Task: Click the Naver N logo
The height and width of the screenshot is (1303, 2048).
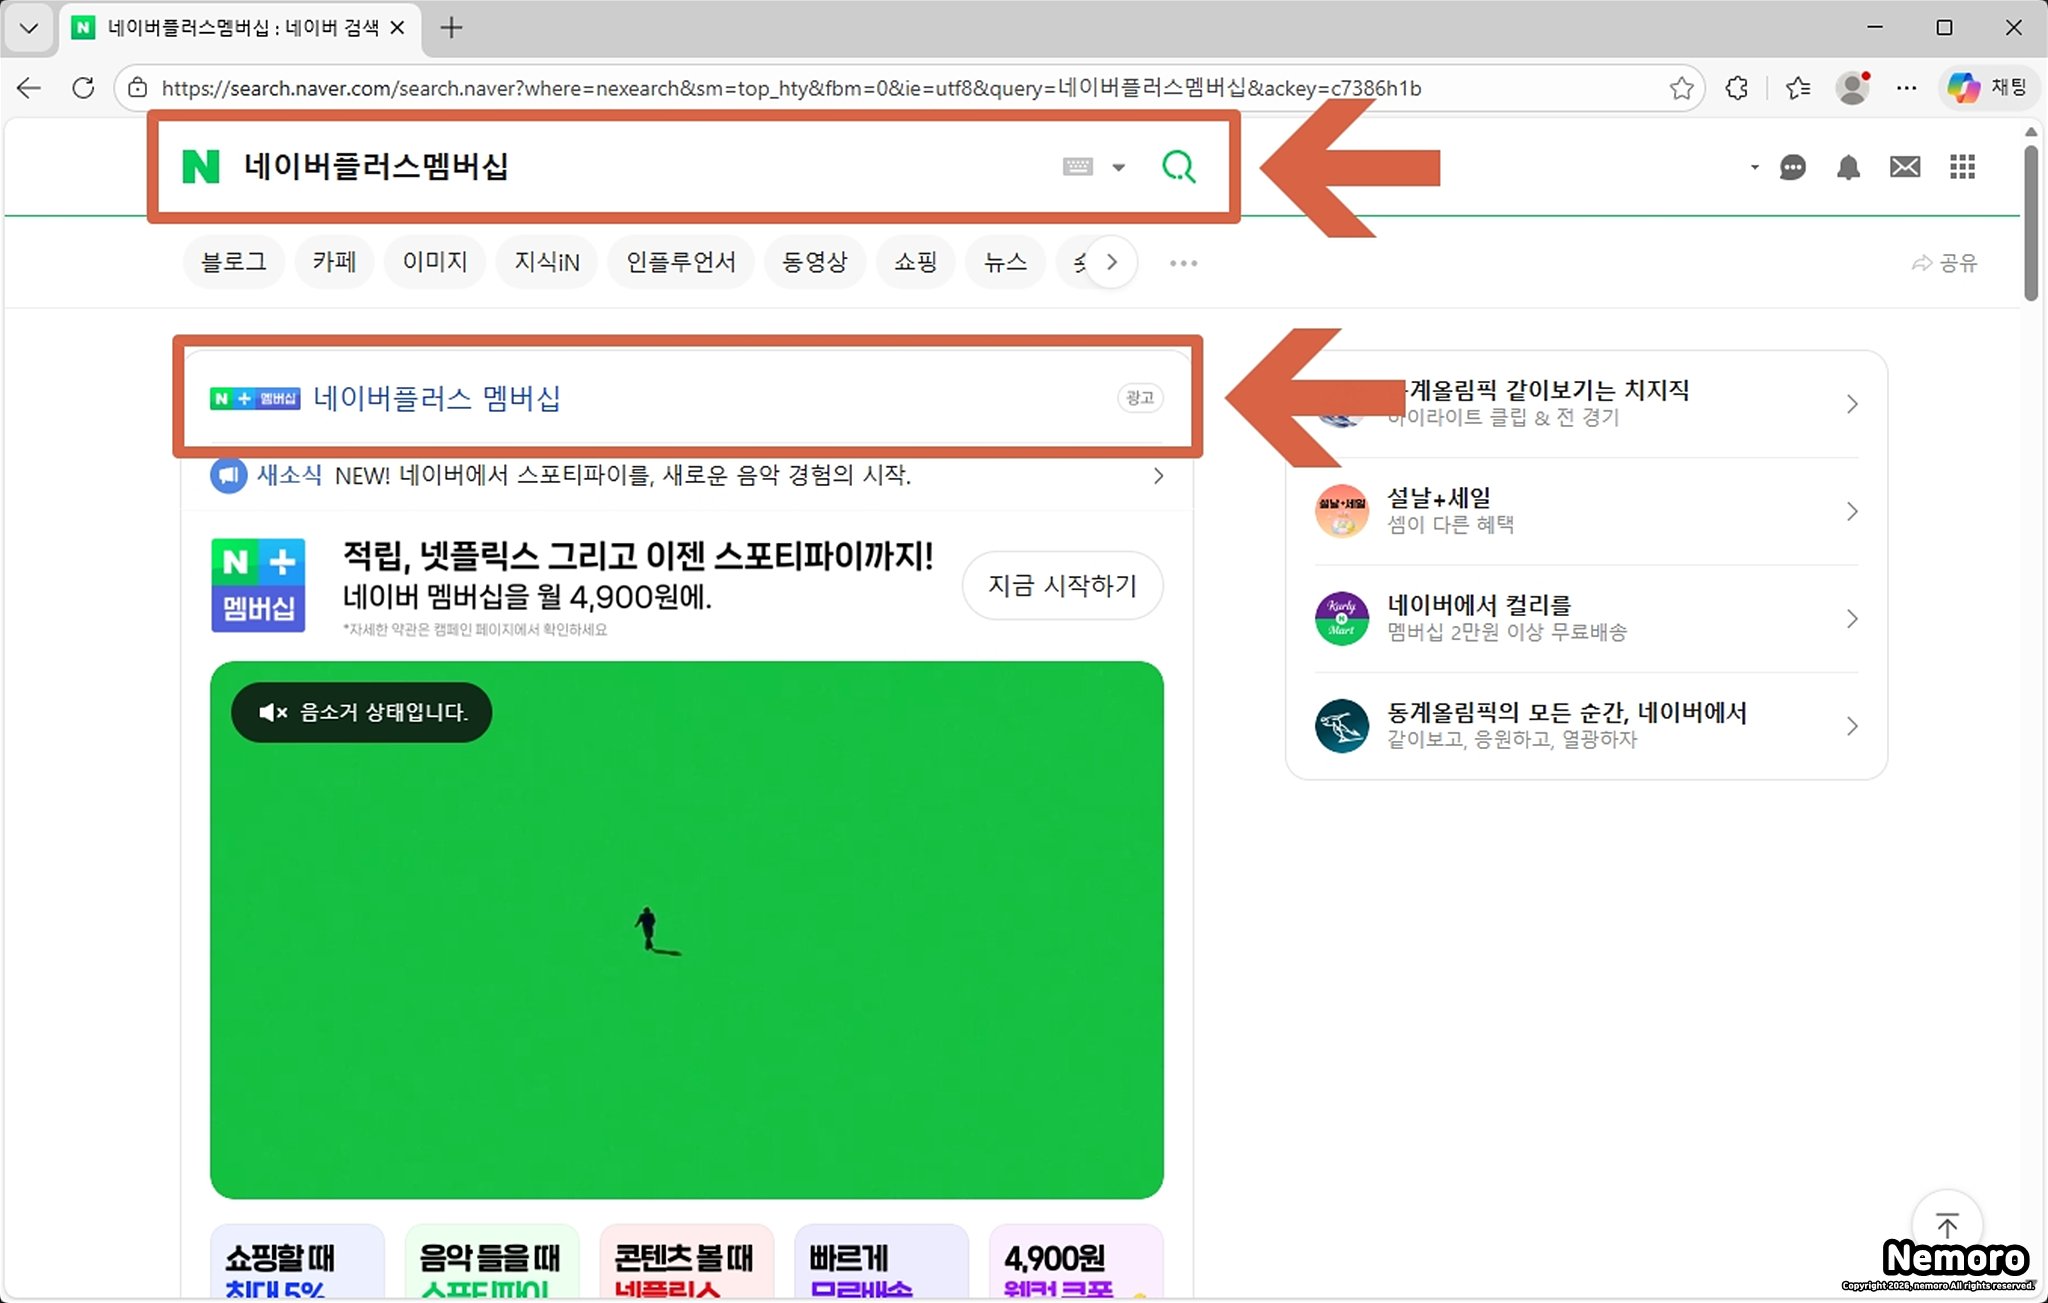Action: [x=201, y=166]
